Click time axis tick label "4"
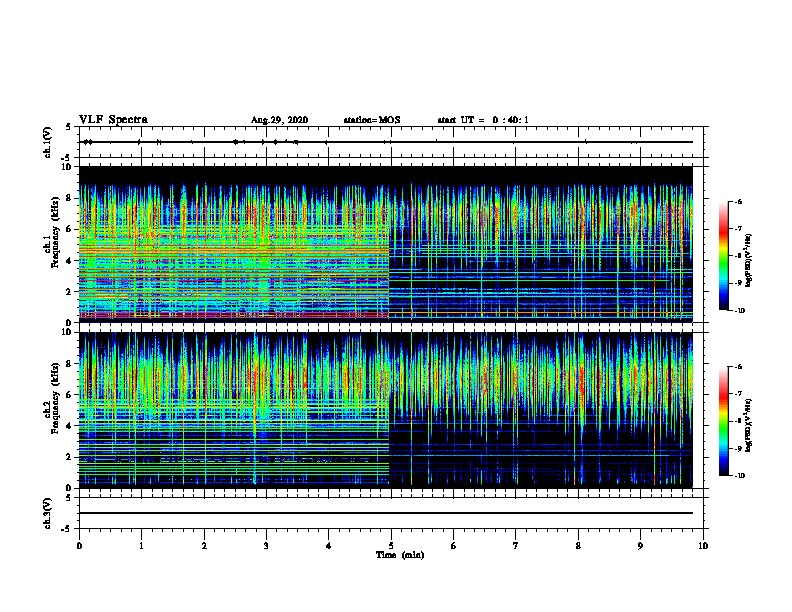Viewport: 792px width, 612px height. [328, 546]
